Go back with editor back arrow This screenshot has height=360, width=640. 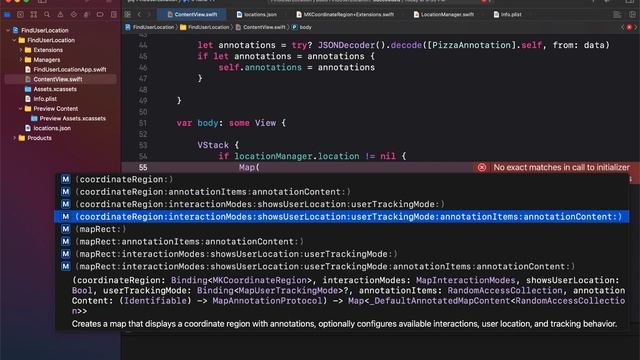pos(140,14)
